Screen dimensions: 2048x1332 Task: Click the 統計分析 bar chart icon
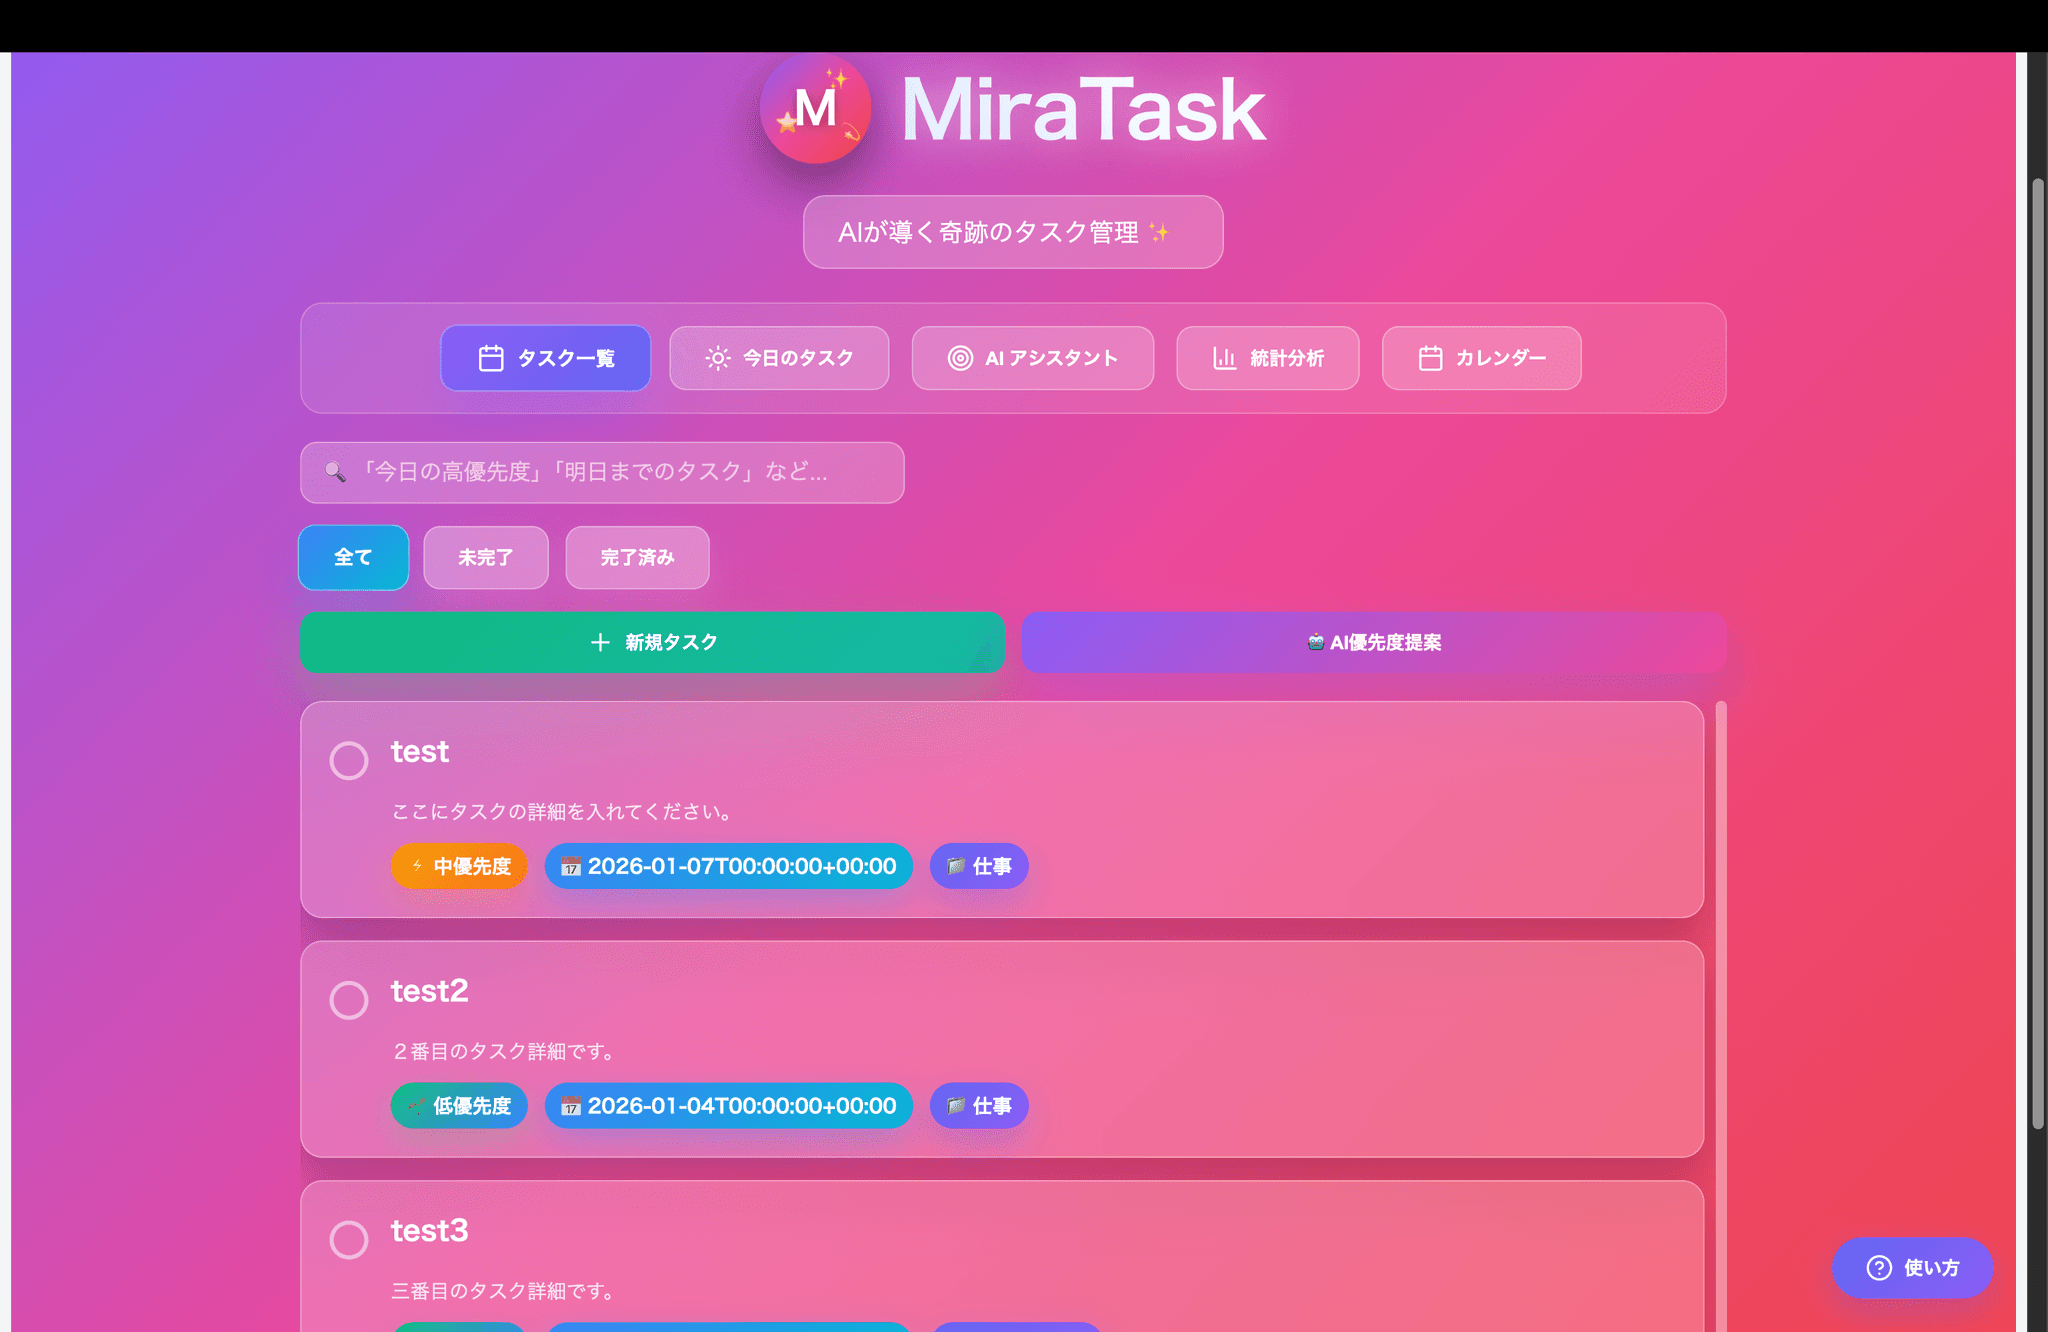(x=1224, y=359)
